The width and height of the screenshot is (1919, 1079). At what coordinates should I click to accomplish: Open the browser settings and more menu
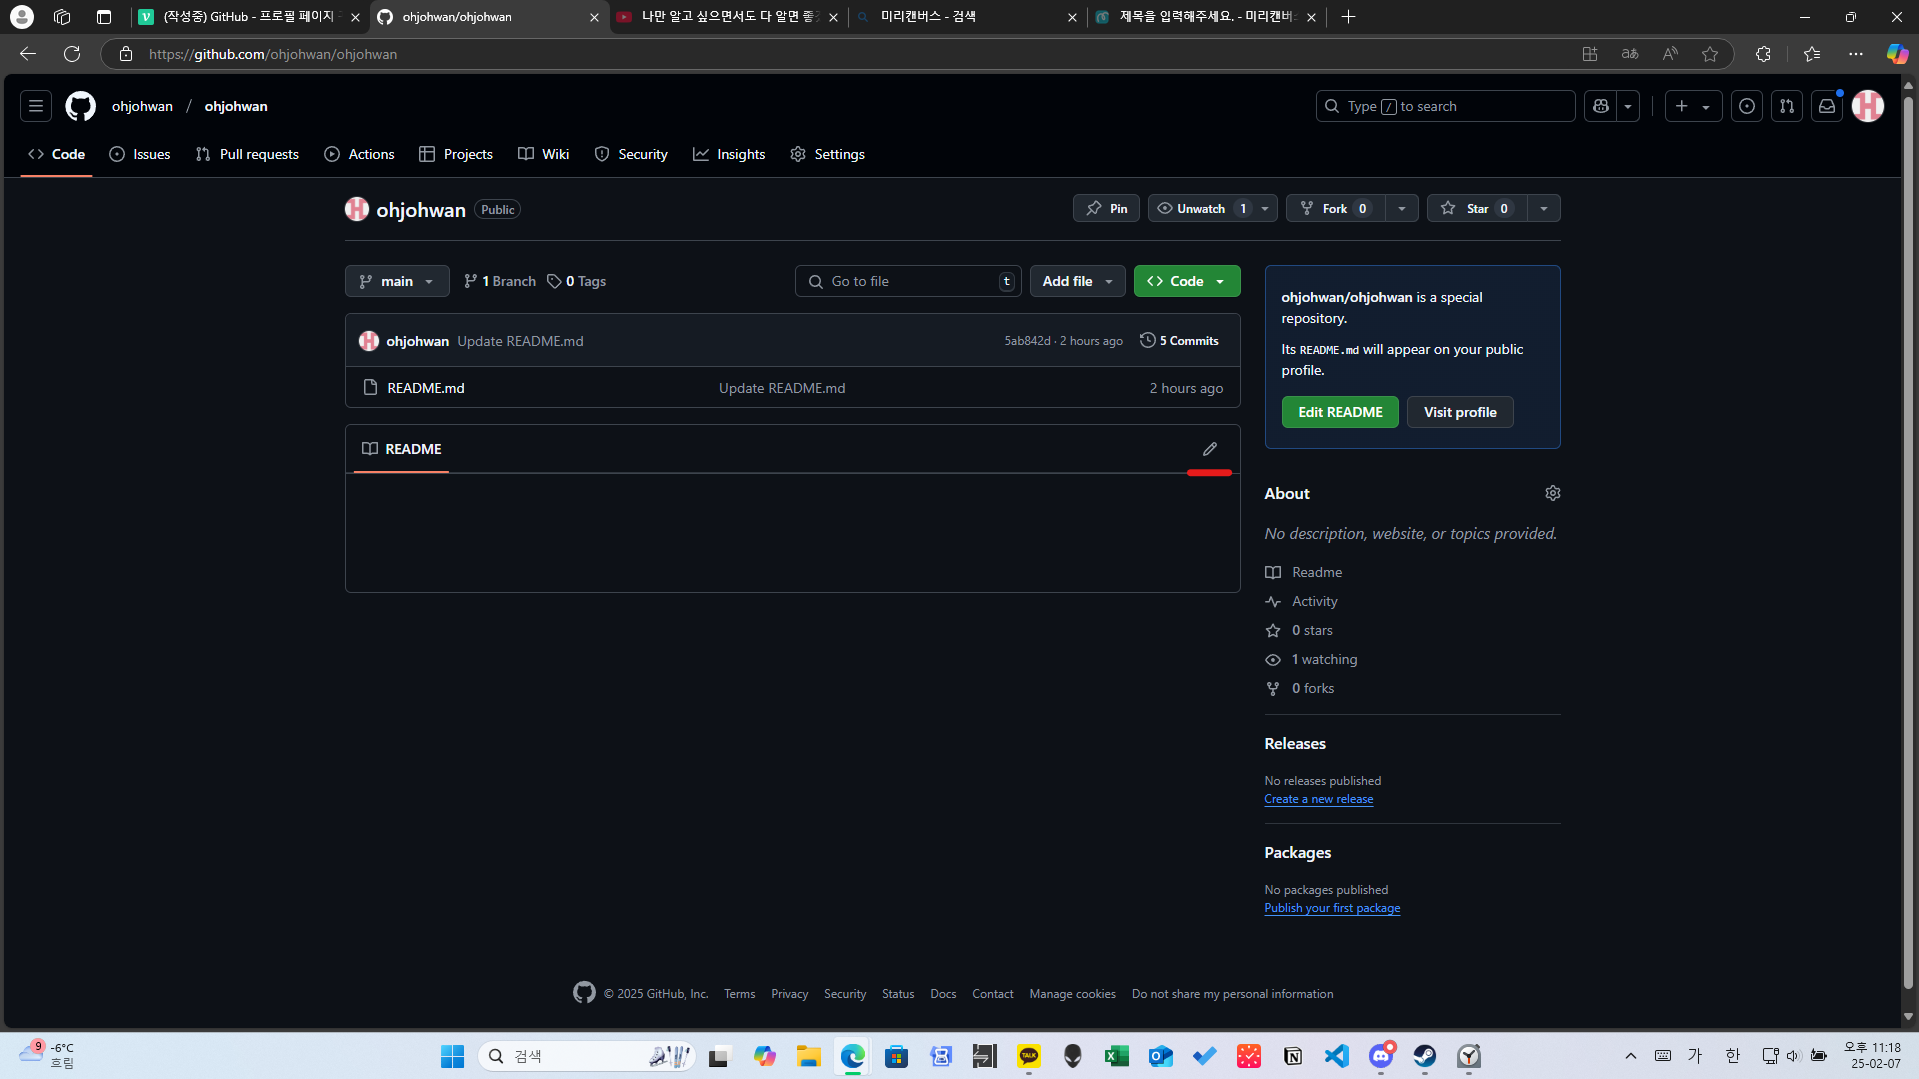[1856, 54]
